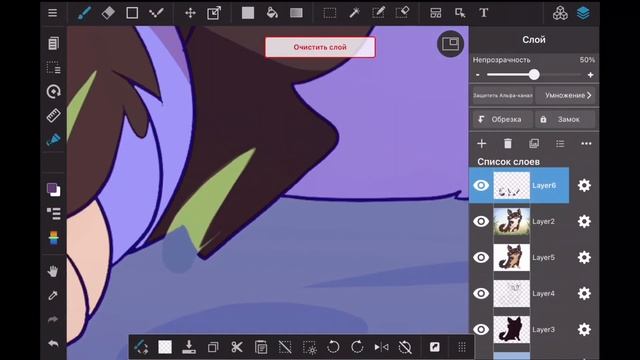640x360 pixels.
Task: Hide Layer6 with its eye icon
Action: 481,185
